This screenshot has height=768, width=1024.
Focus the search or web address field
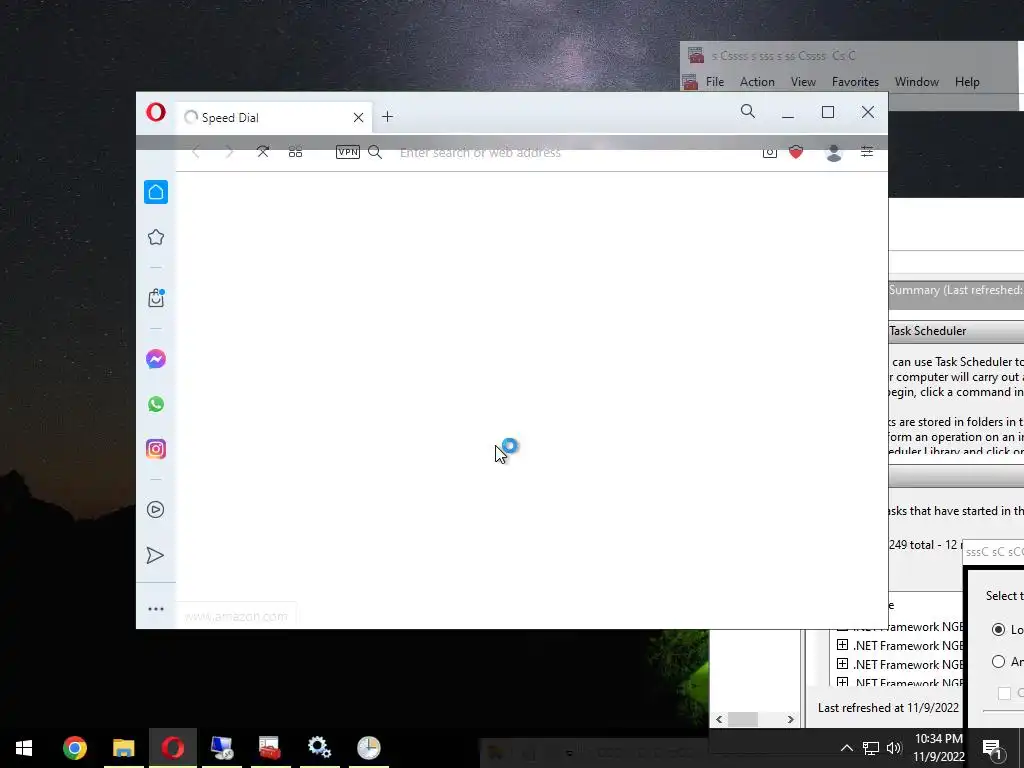click(480, 153)
